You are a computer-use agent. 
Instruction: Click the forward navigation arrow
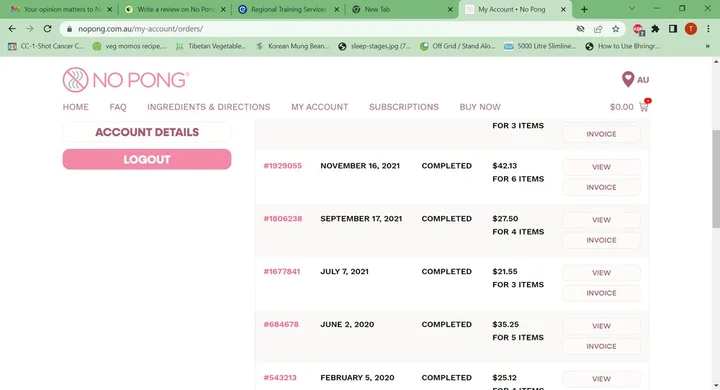tap(29, 28)
